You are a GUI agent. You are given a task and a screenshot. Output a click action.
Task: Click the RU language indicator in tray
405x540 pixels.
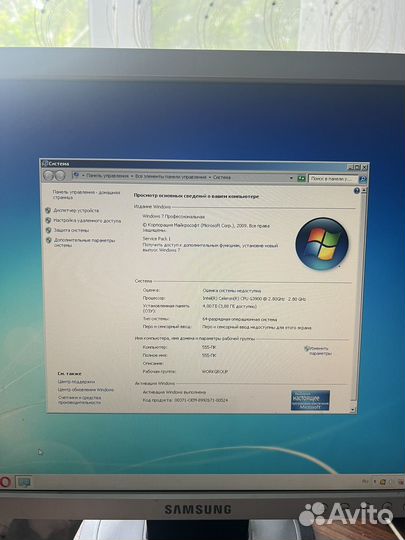click(x=365, y=481)
